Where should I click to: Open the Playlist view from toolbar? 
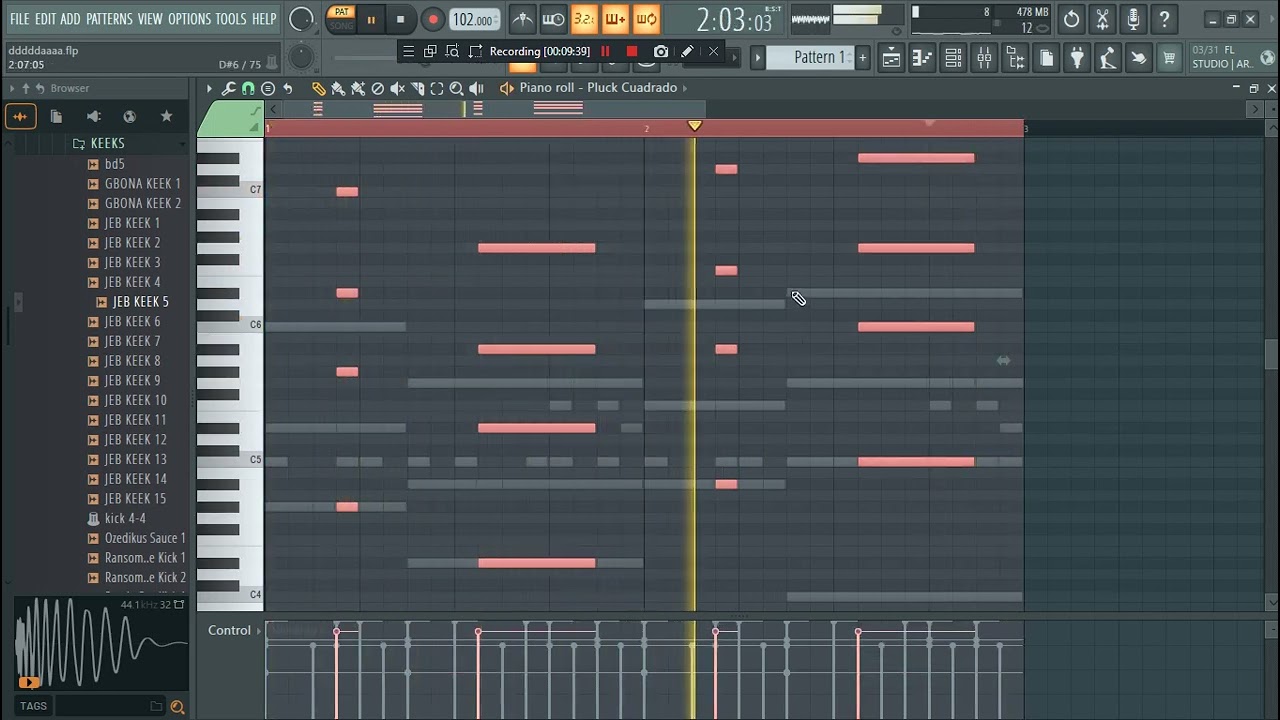[x=891, y=58]
